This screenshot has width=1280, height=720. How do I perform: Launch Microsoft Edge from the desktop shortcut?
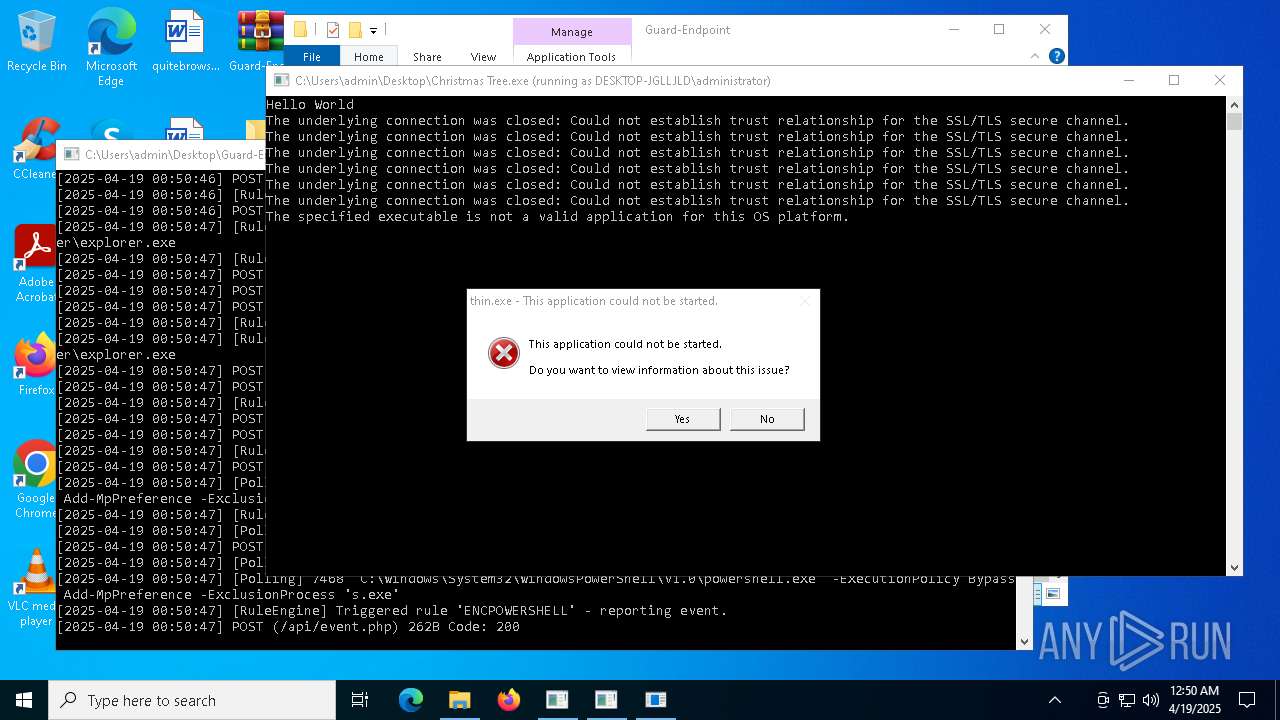coord(111,47)
